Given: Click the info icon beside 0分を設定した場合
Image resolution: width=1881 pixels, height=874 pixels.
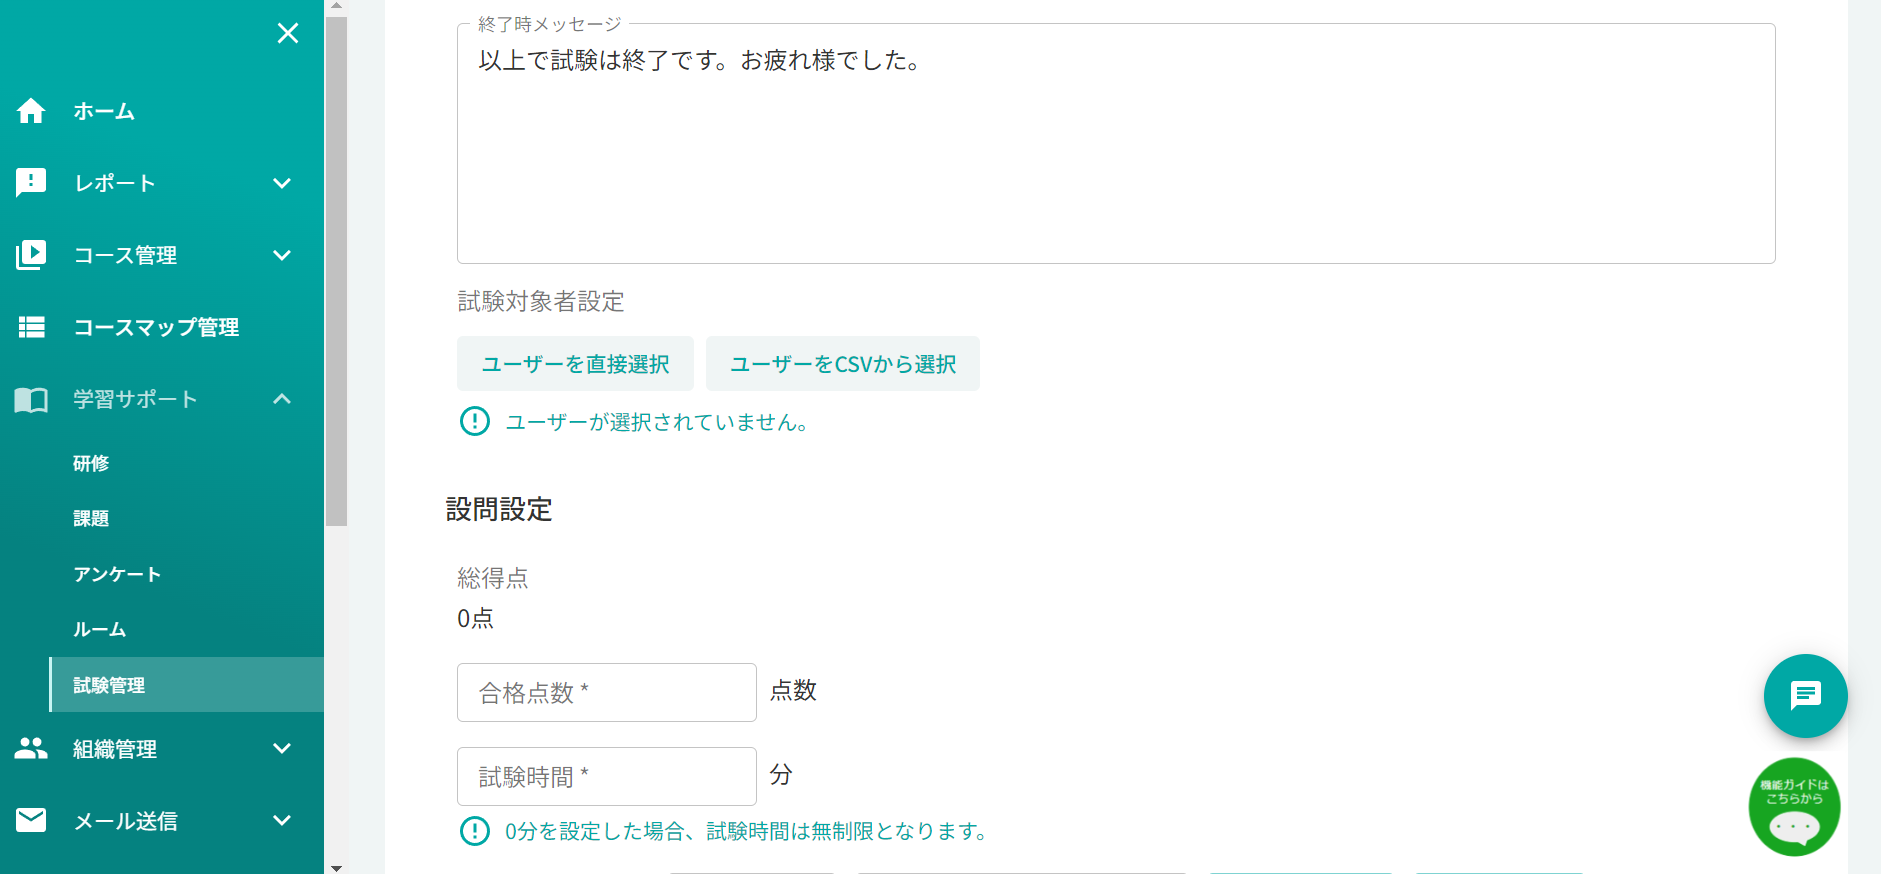Looking at the screenshot, I should [x=475, y=830].
